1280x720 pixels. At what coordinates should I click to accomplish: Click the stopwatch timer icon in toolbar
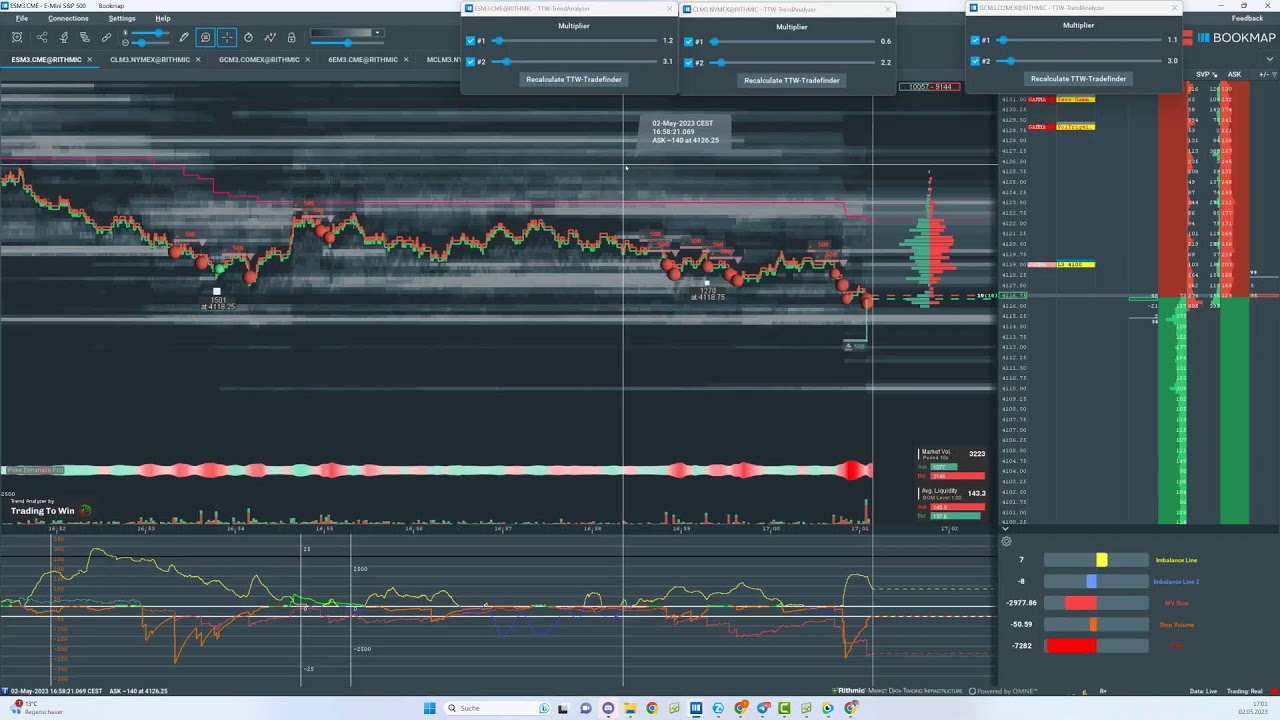point(248,38)
